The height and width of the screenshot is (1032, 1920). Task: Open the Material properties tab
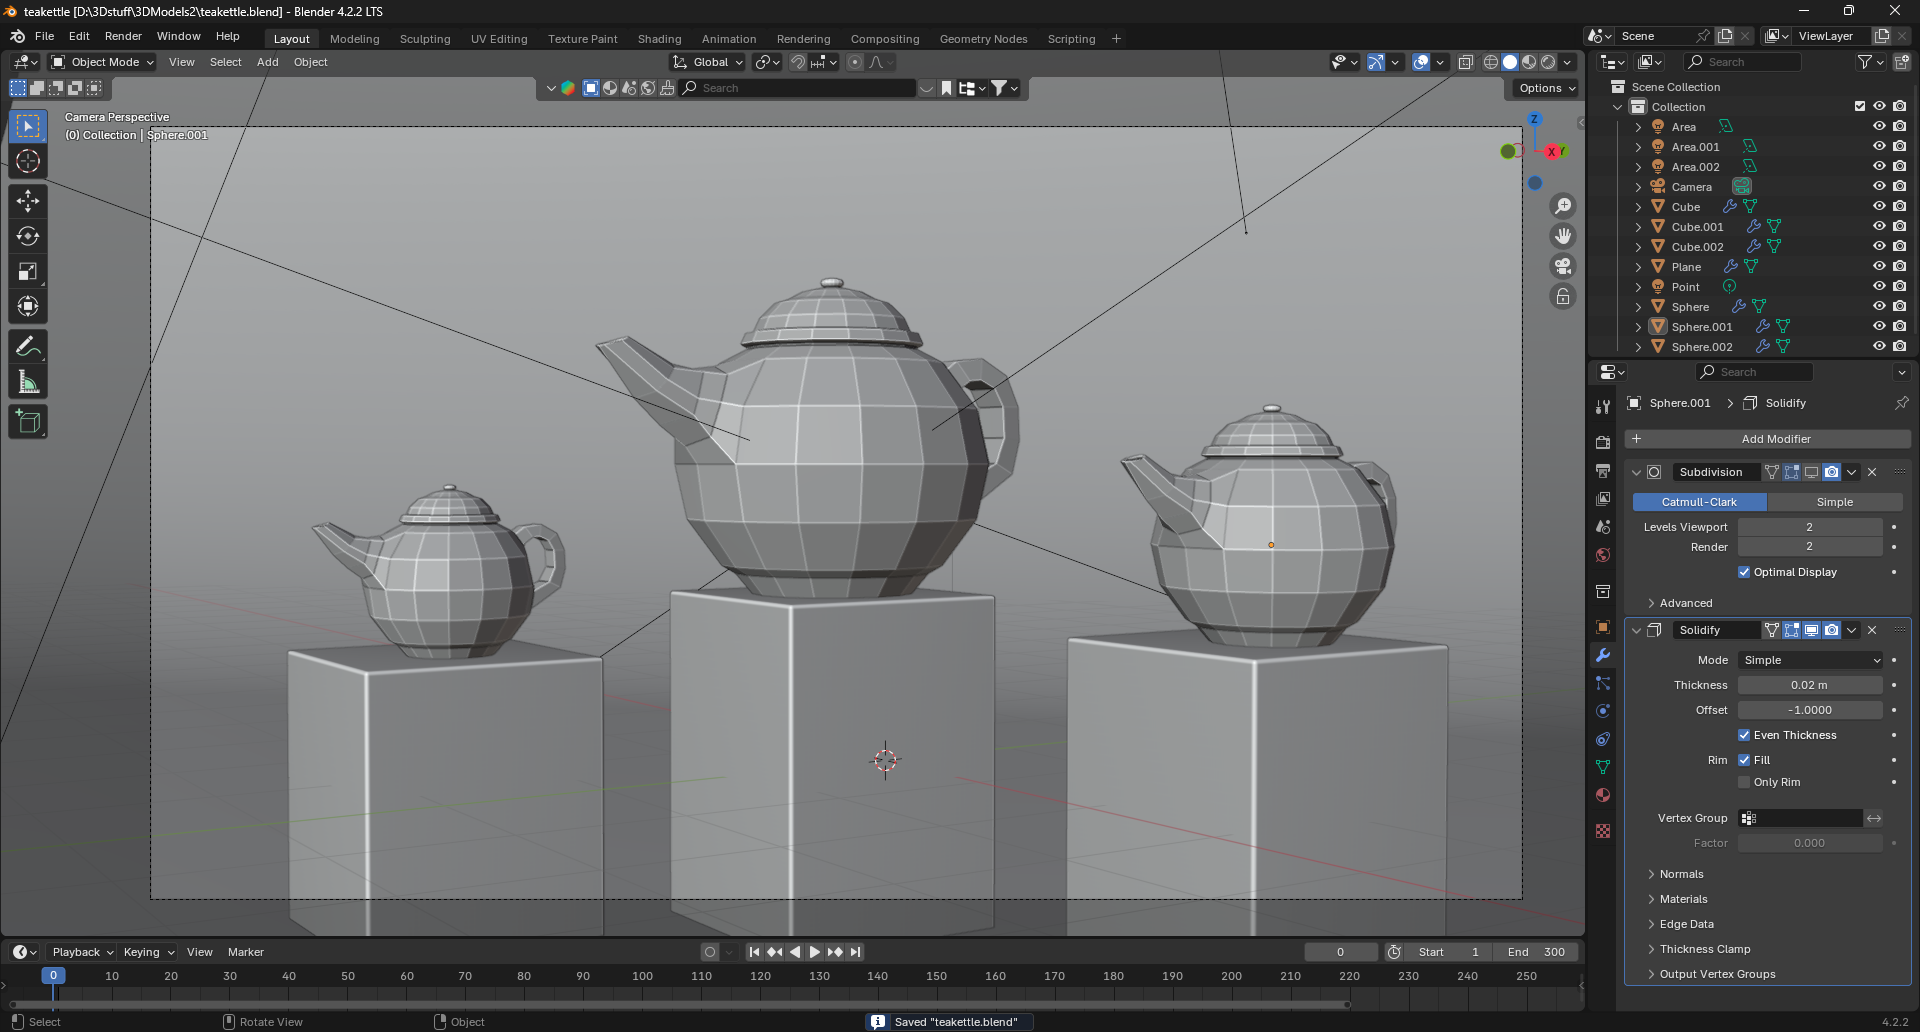(x=1603, y=795)
